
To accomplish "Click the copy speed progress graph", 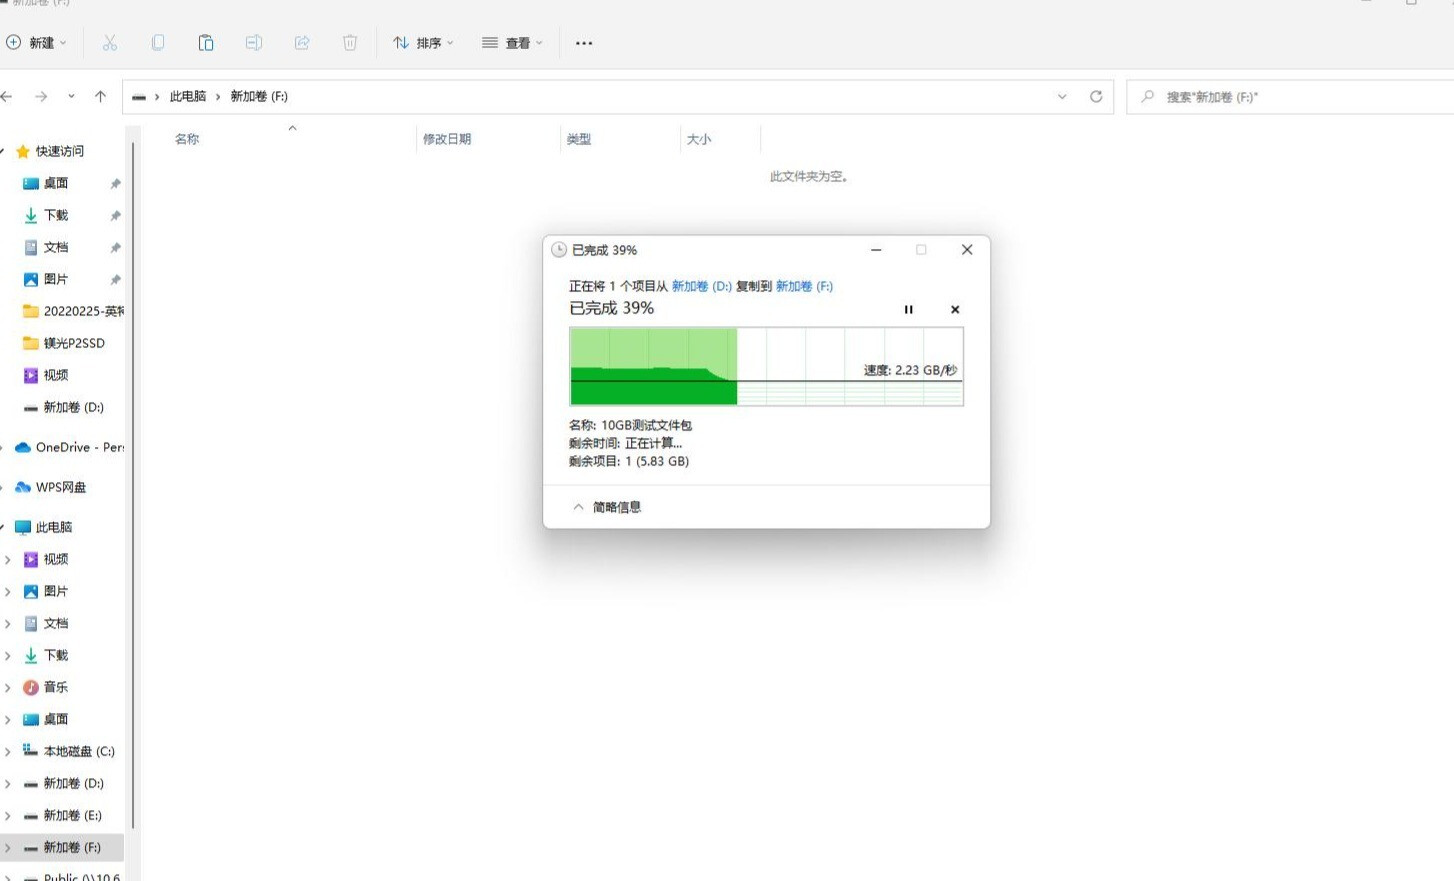I will coord(766,366).
